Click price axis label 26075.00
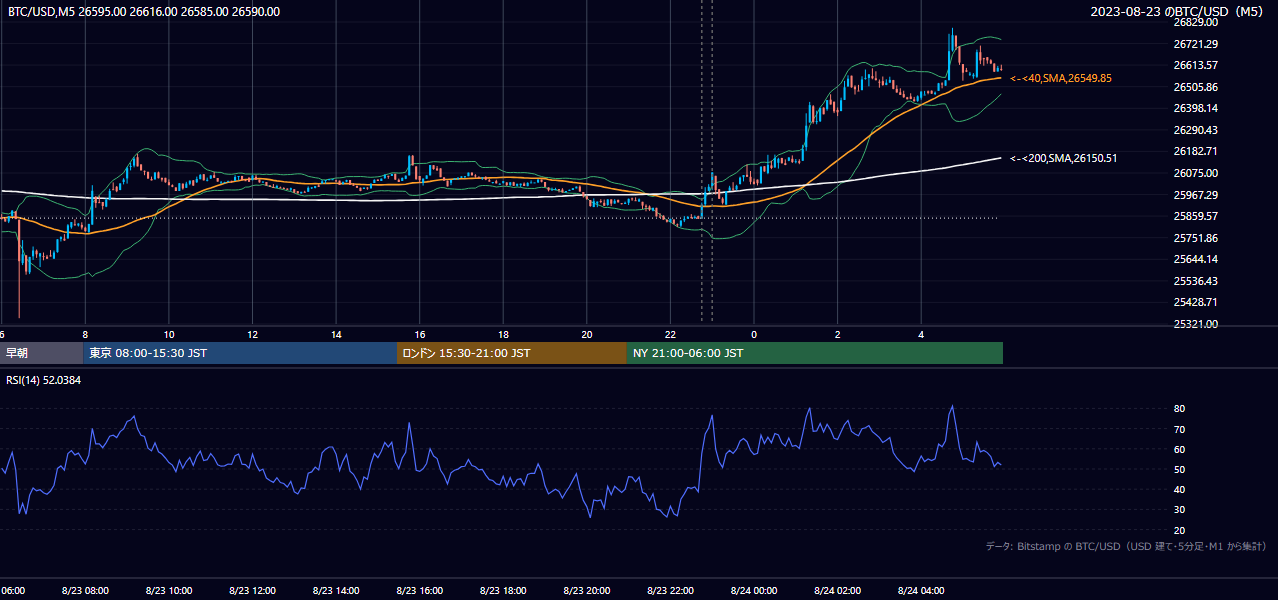1278x600 pixels. click(x=1195, y=173)
